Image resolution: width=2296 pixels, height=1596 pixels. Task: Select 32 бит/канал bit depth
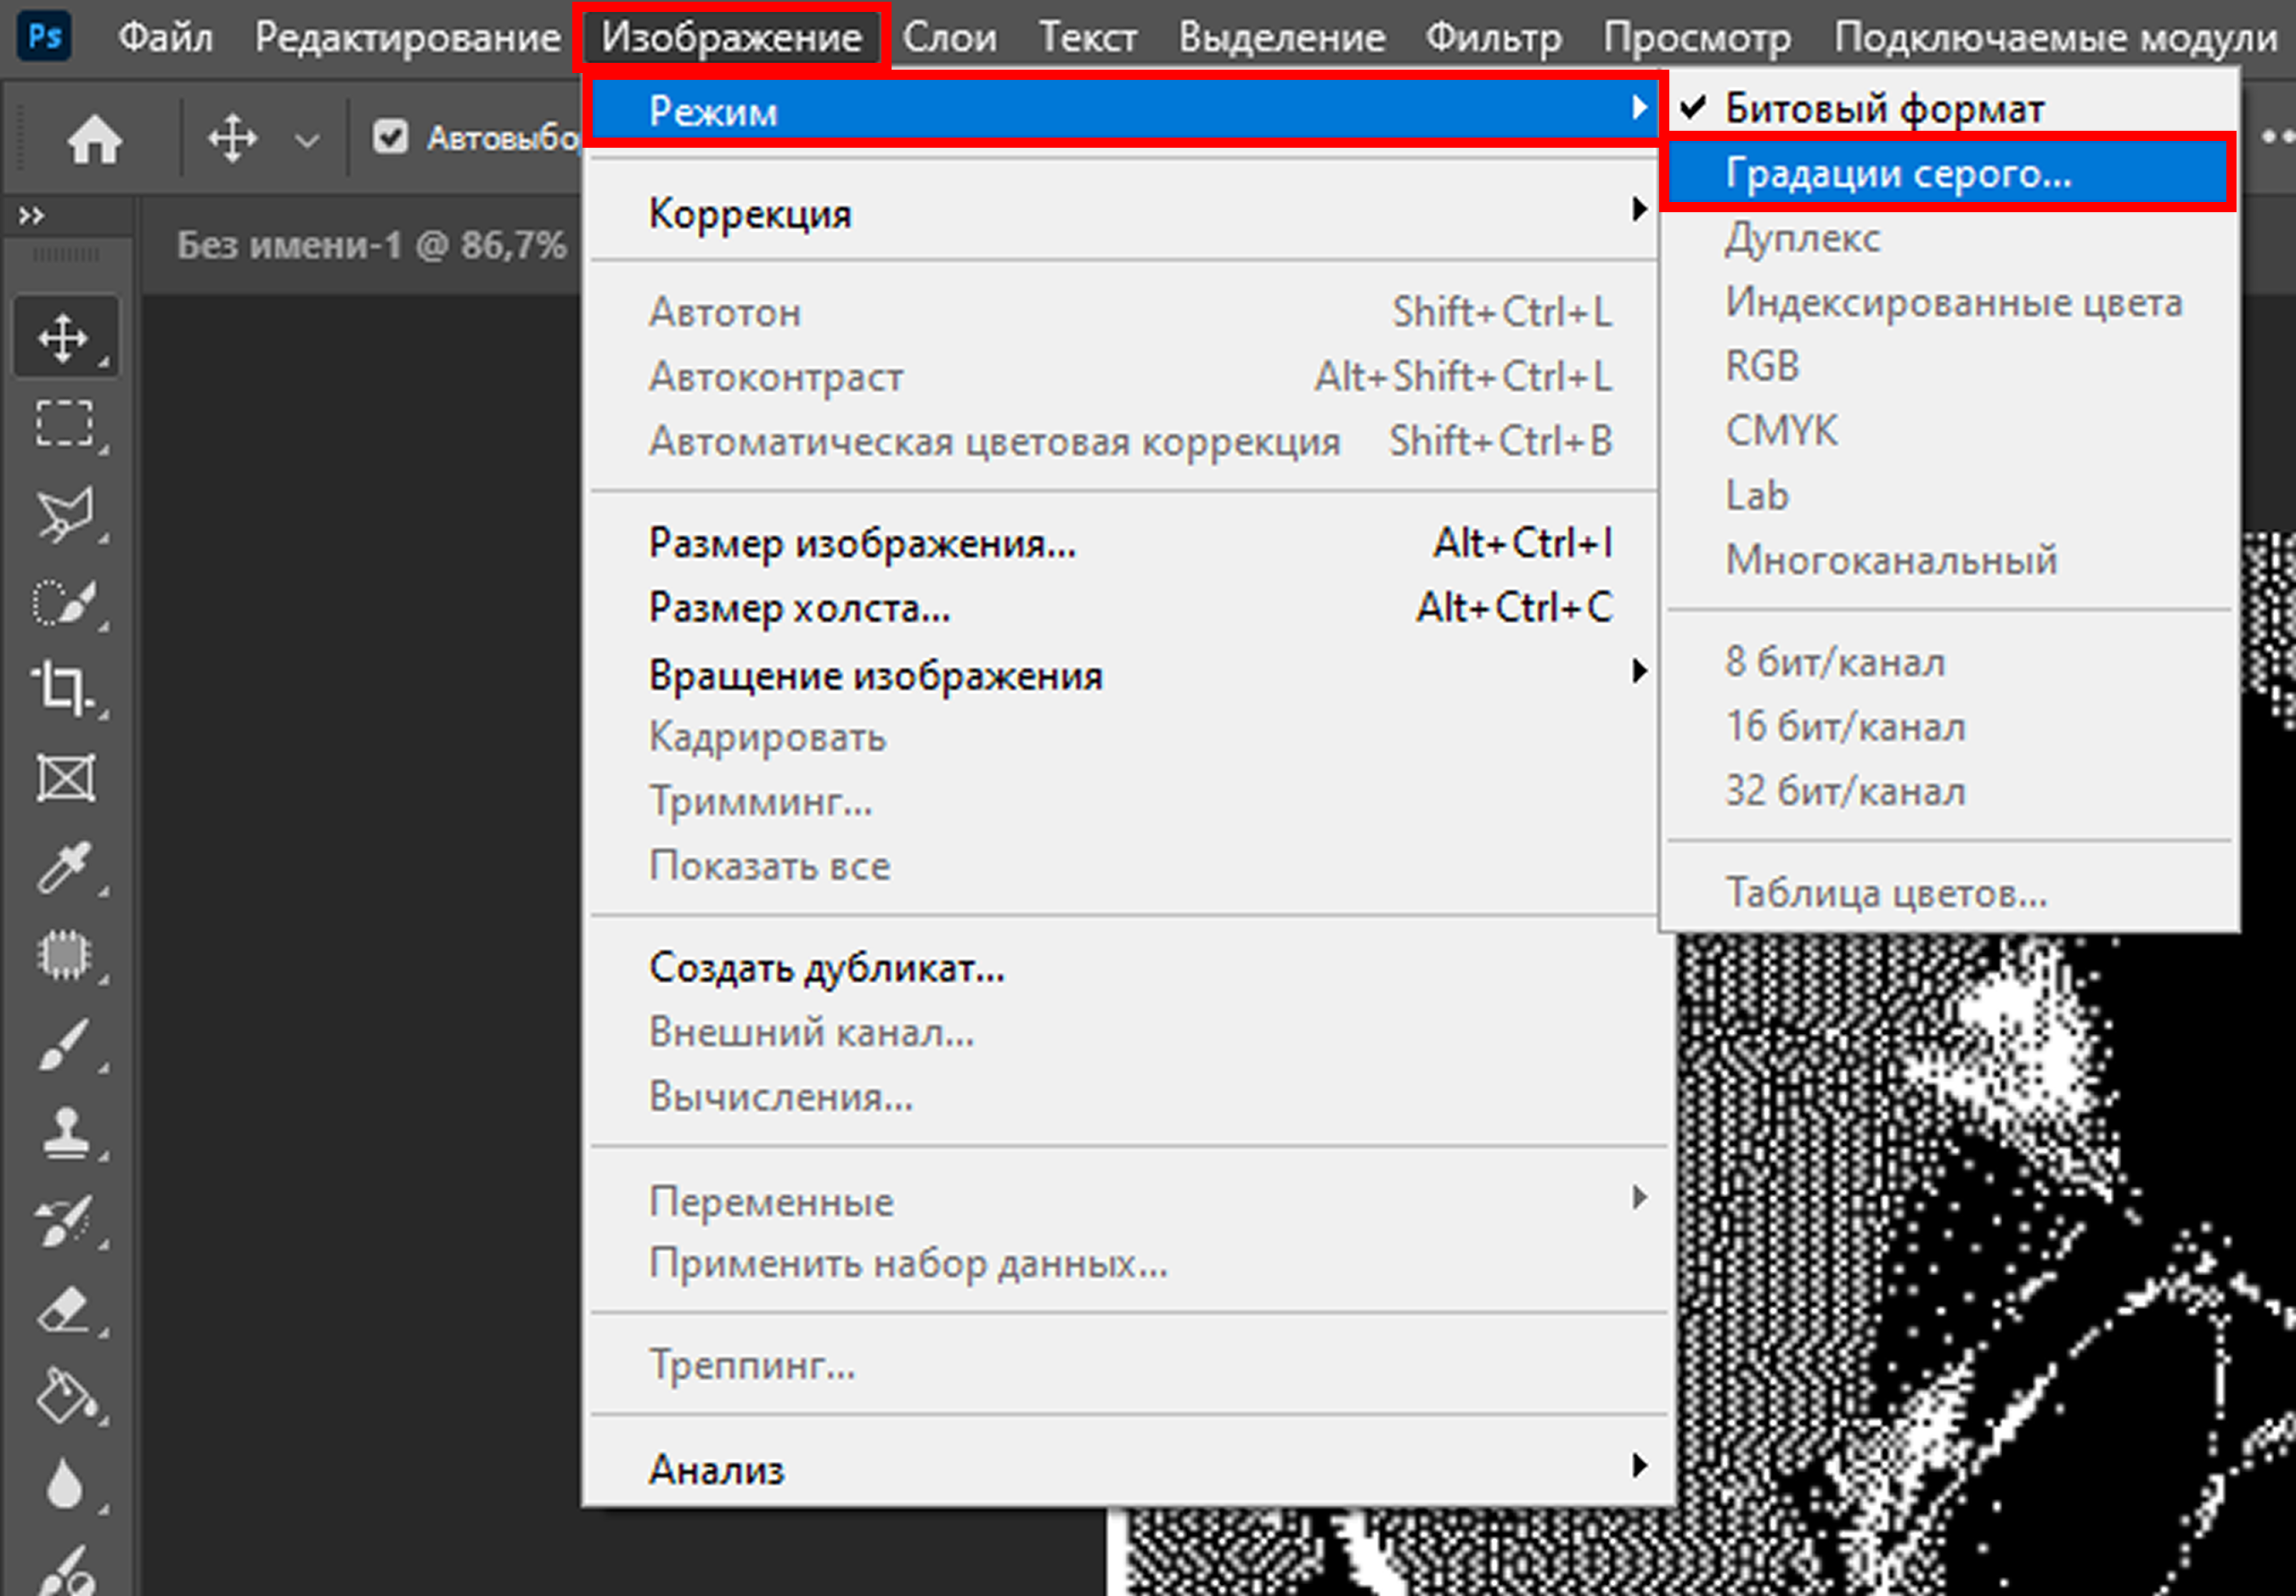(1949, 790)
